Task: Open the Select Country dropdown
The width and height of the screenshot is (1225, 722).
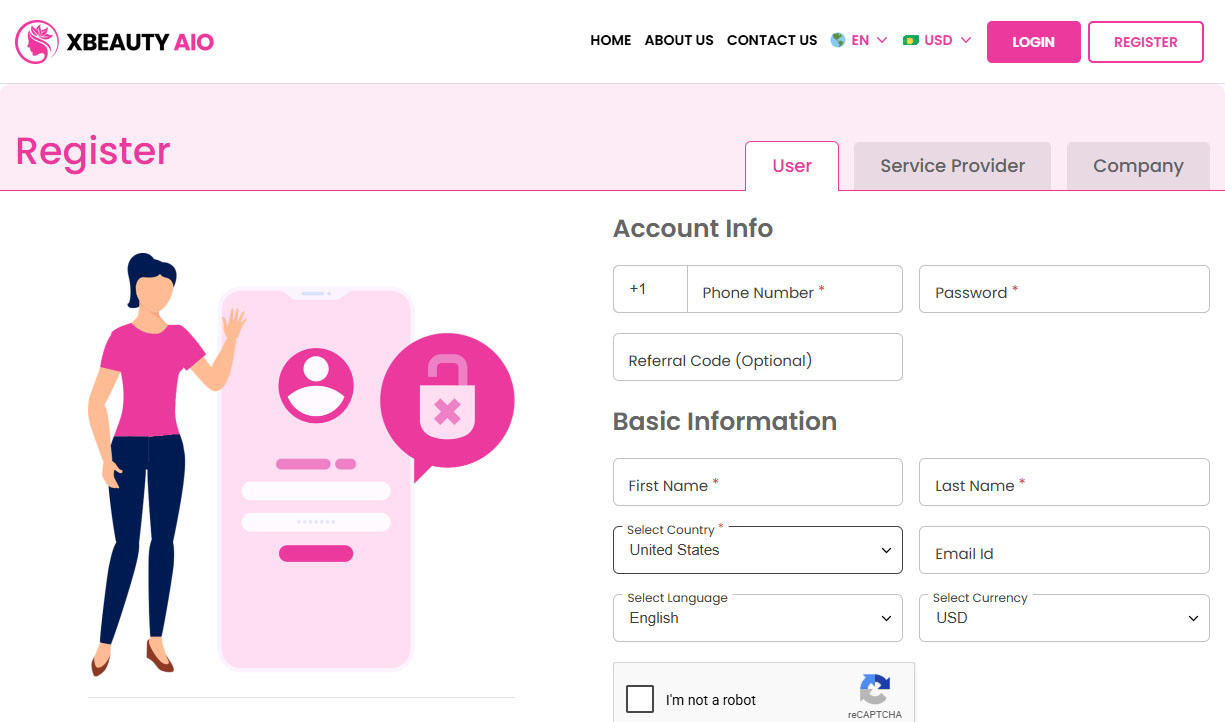Action: point(757,550)
